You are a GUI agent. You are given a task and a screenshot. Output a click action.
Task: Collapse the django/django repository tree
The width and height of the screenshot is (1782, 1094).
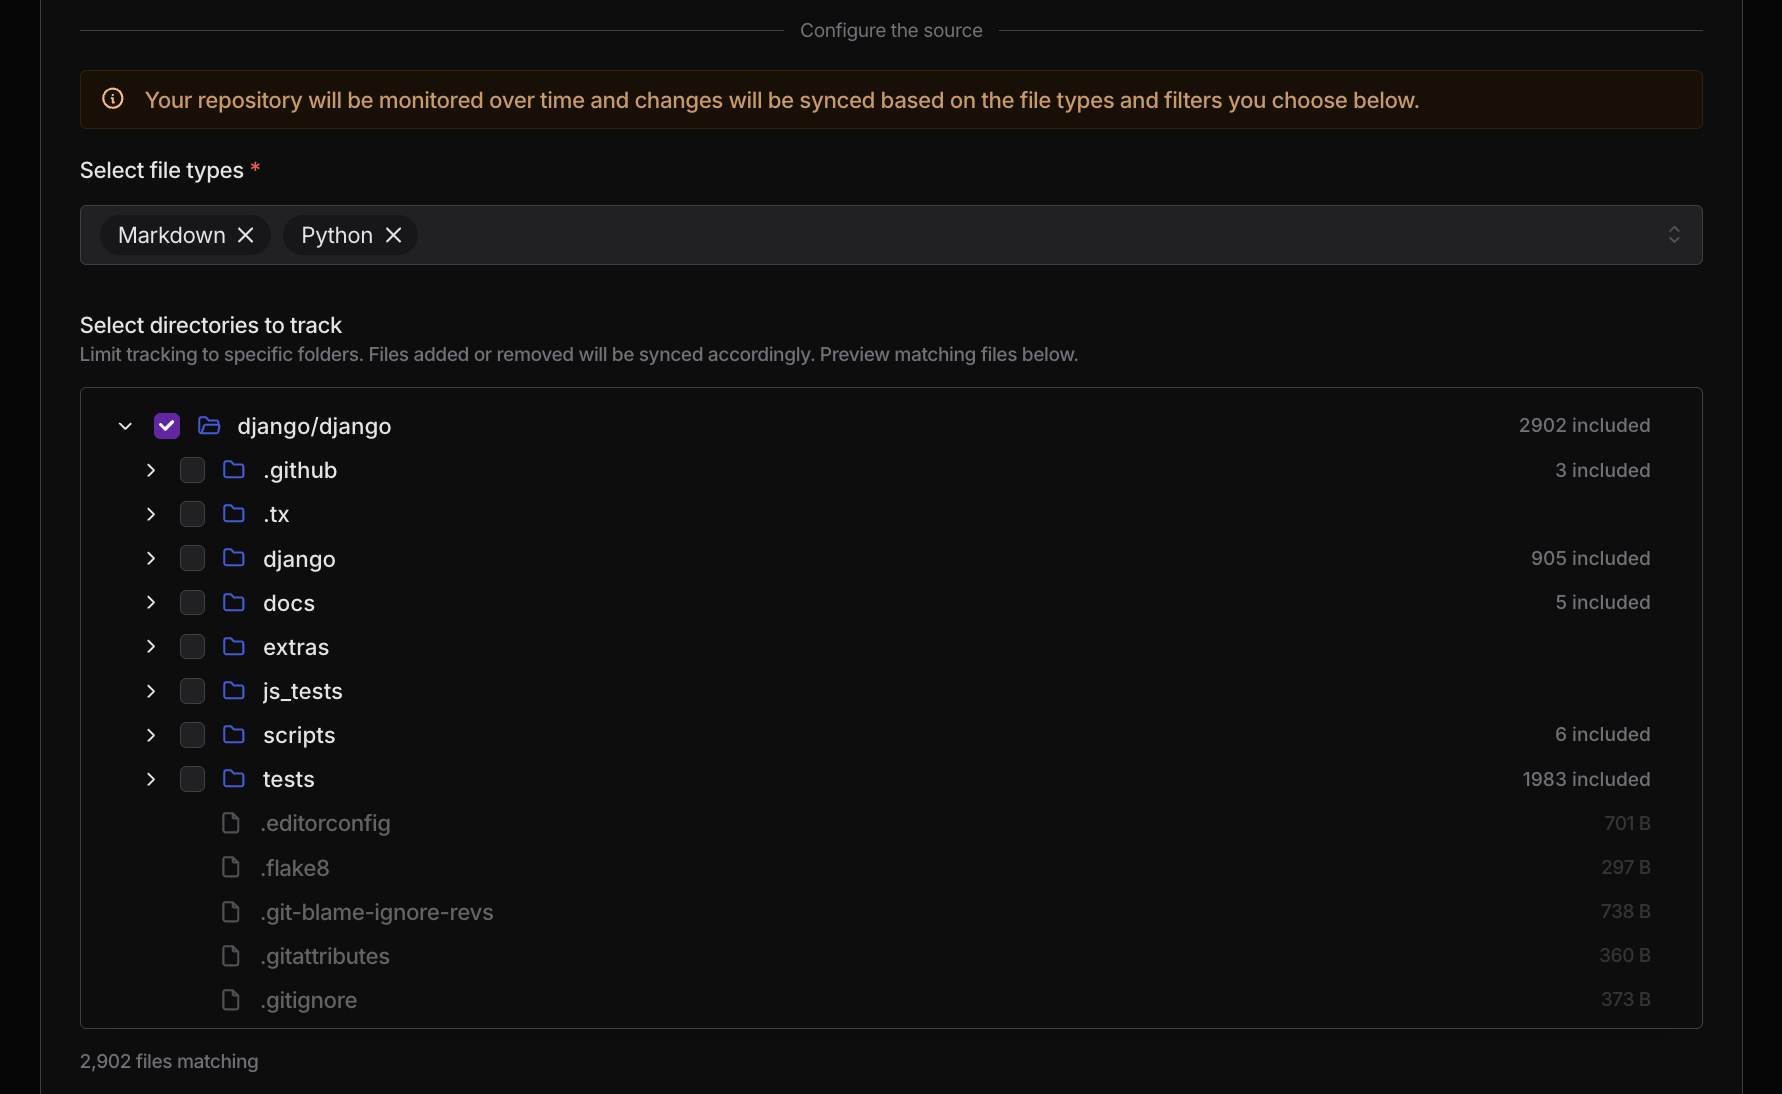(124, 425)
